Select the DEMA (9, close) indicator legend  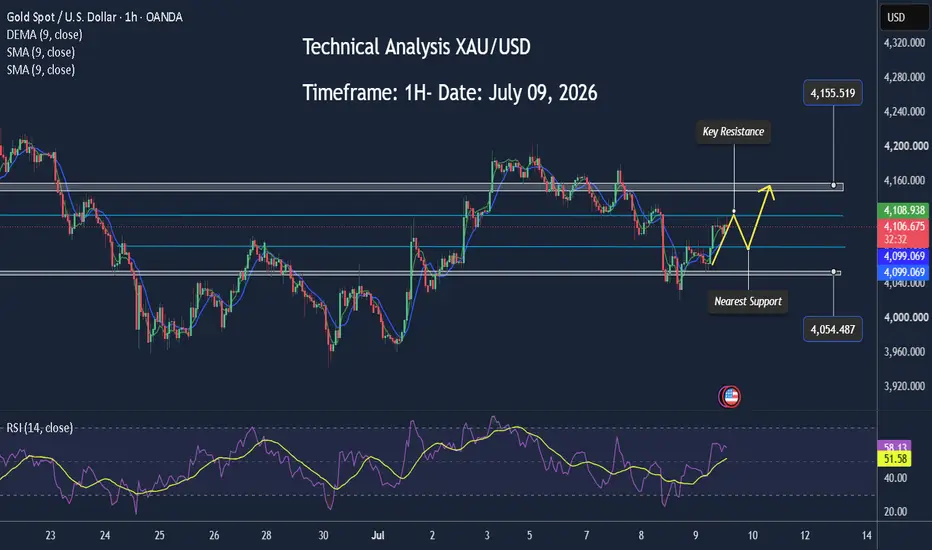click(x=45, y=35)
